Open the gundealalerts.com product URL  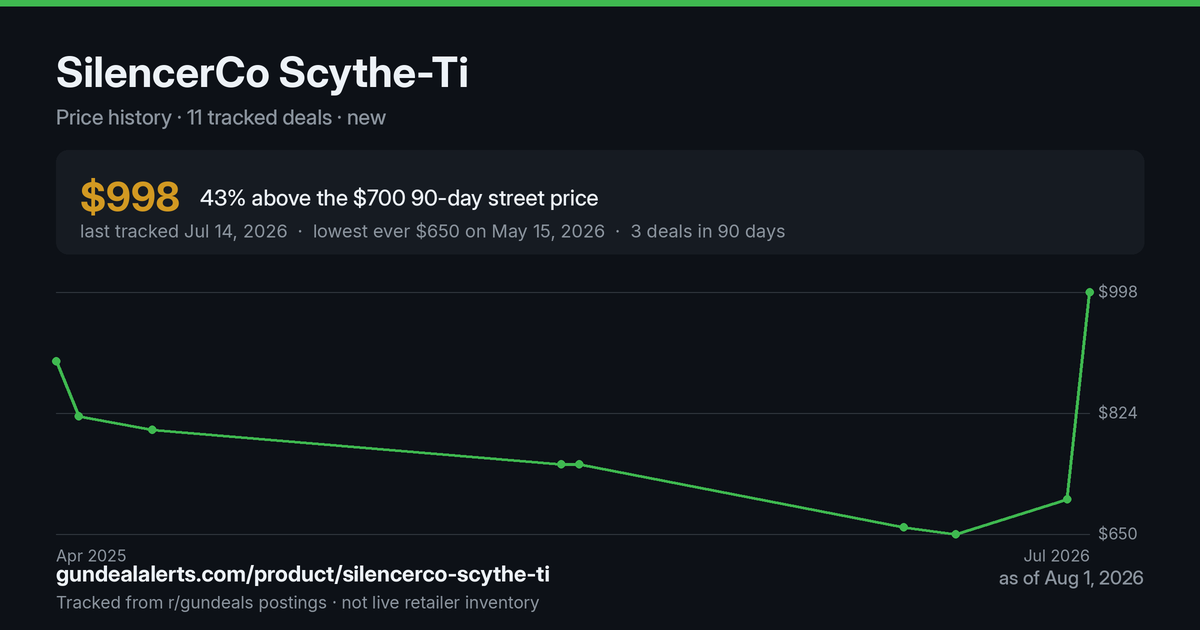(303, 575)
